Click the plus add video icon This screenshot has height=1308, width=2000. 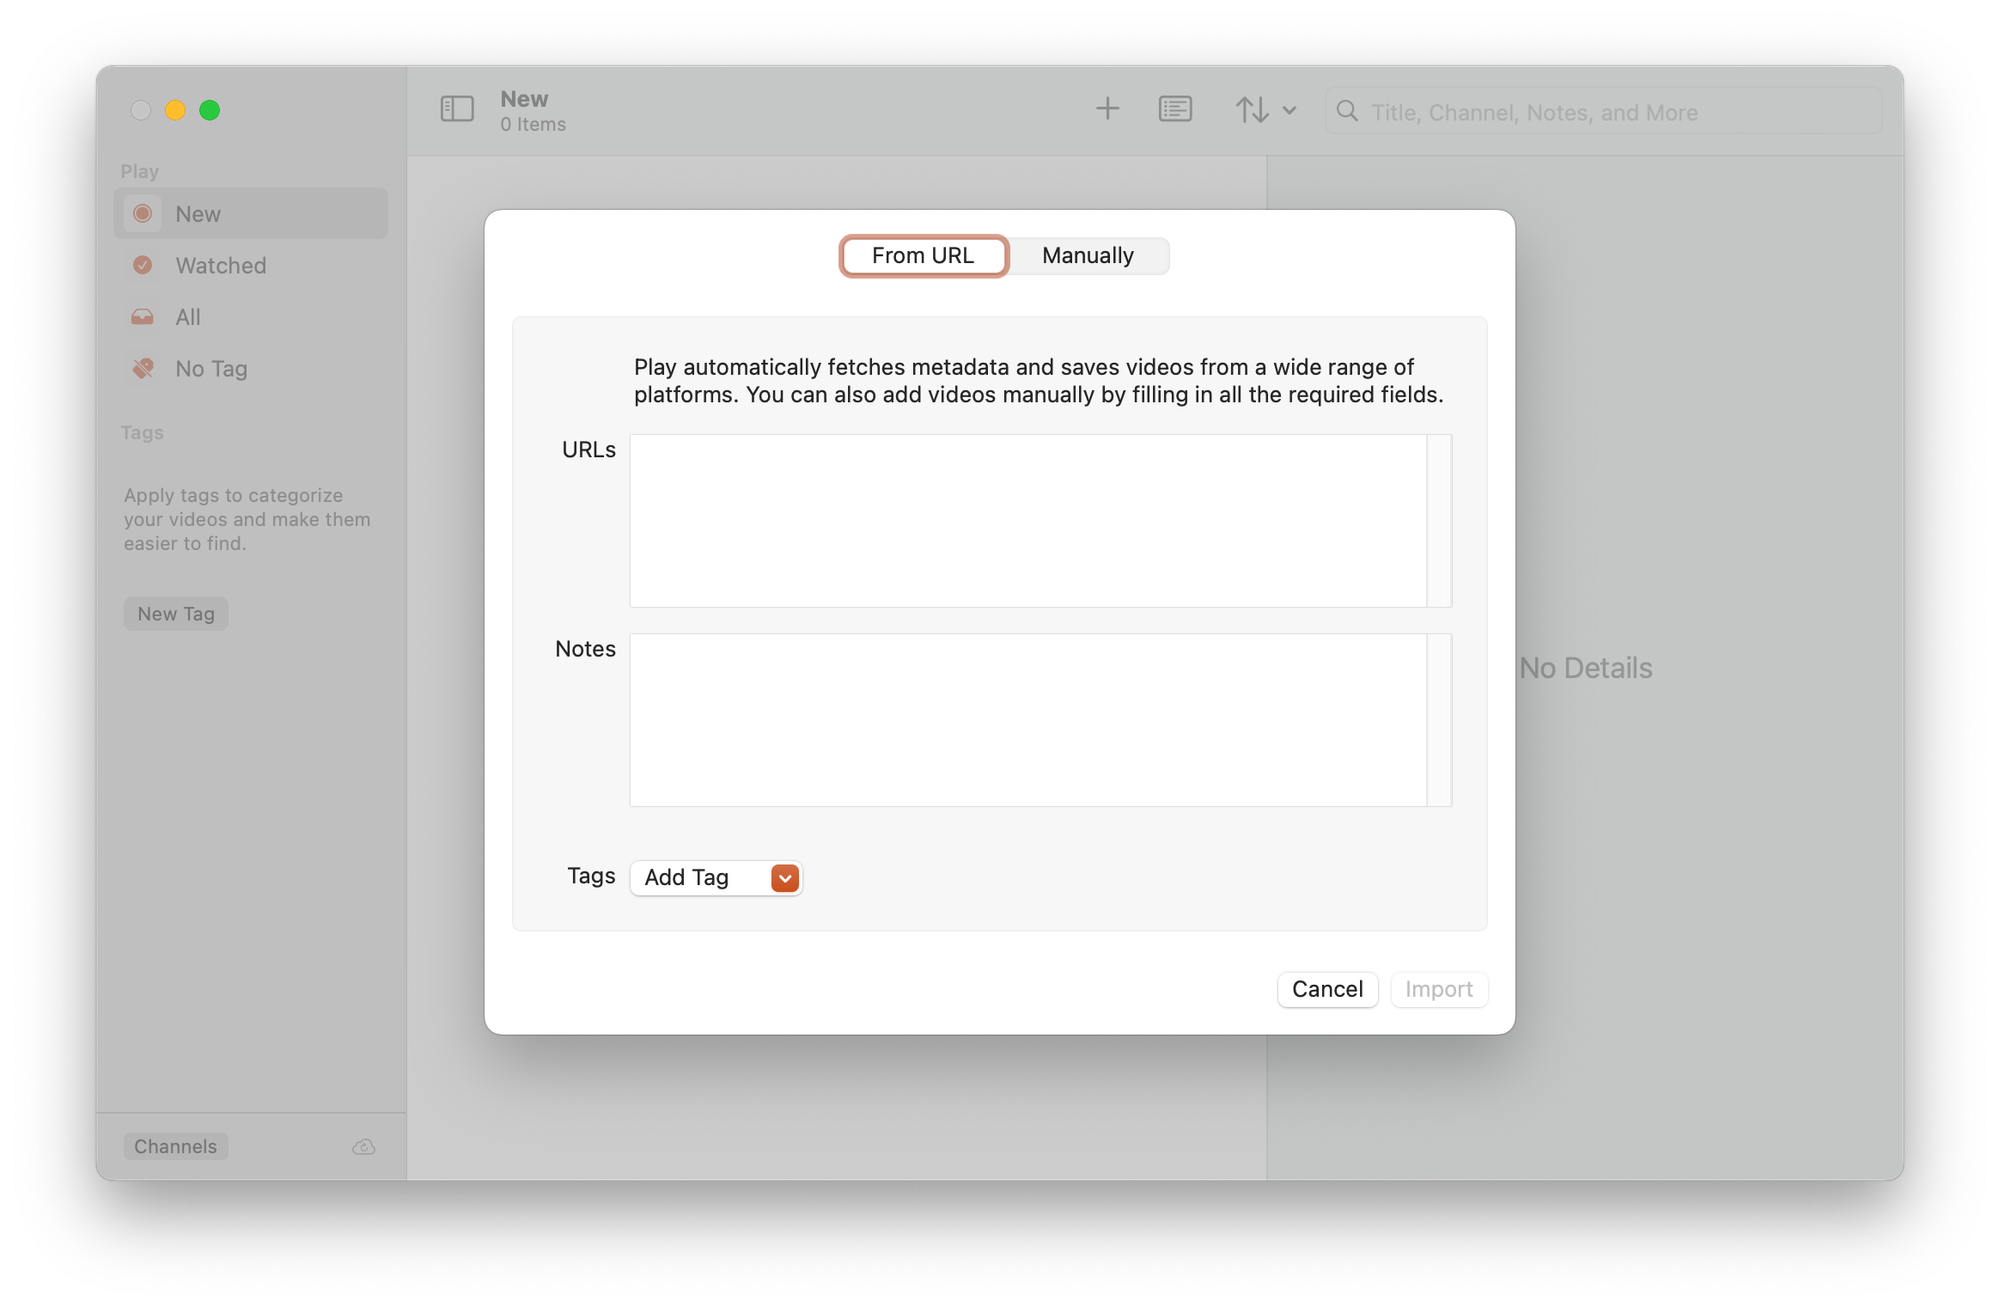[x=1107, y=109]
